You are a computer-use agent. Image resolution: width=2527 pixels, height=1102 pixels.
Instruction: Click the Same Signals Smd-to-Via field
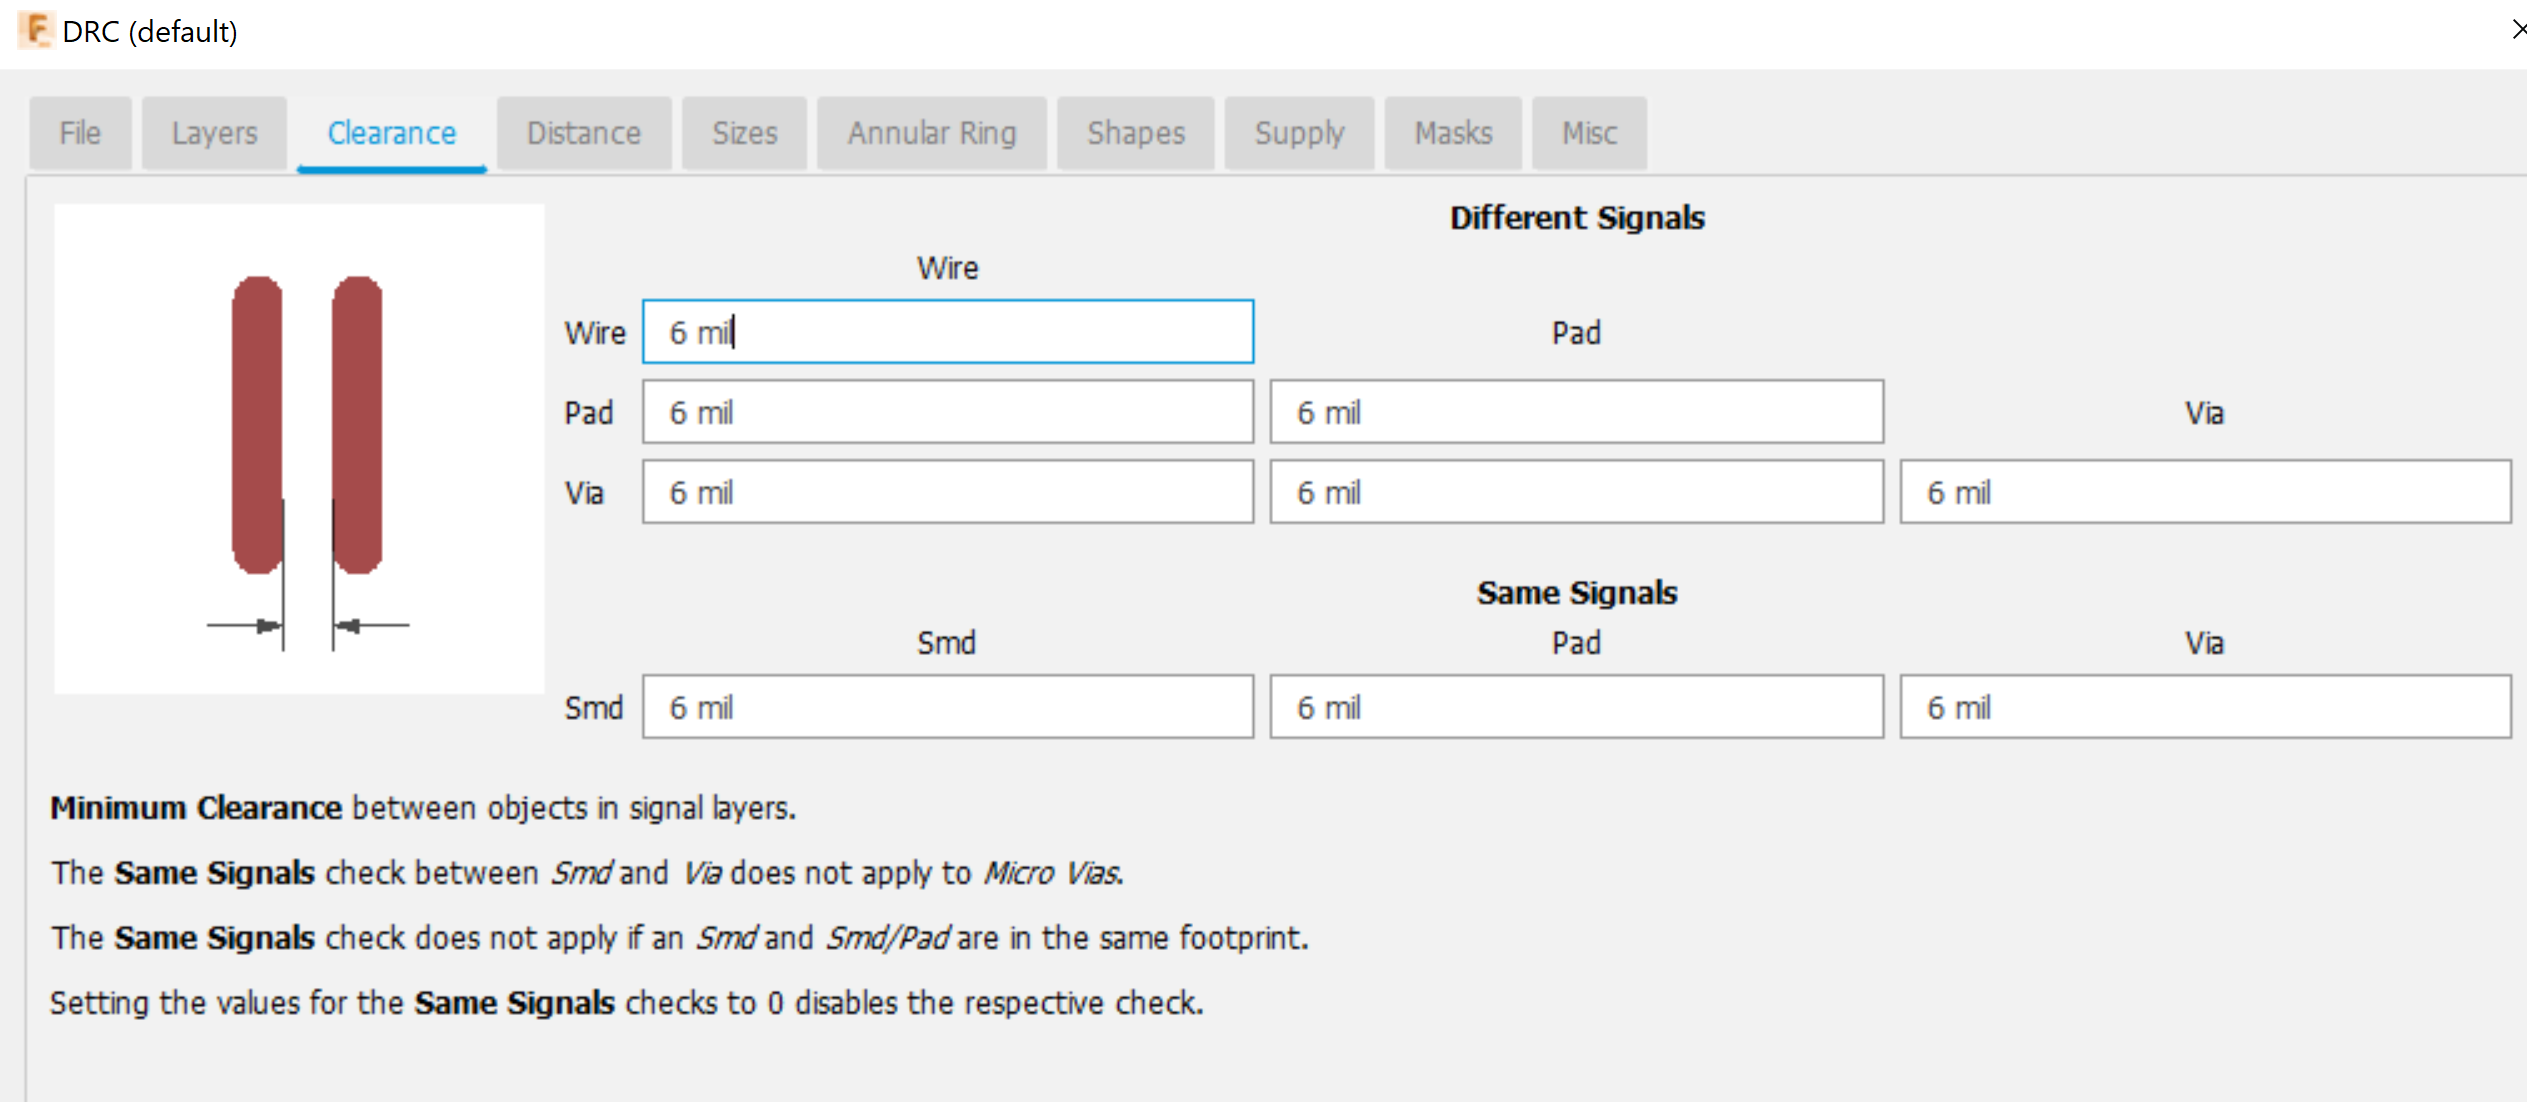2204,707
